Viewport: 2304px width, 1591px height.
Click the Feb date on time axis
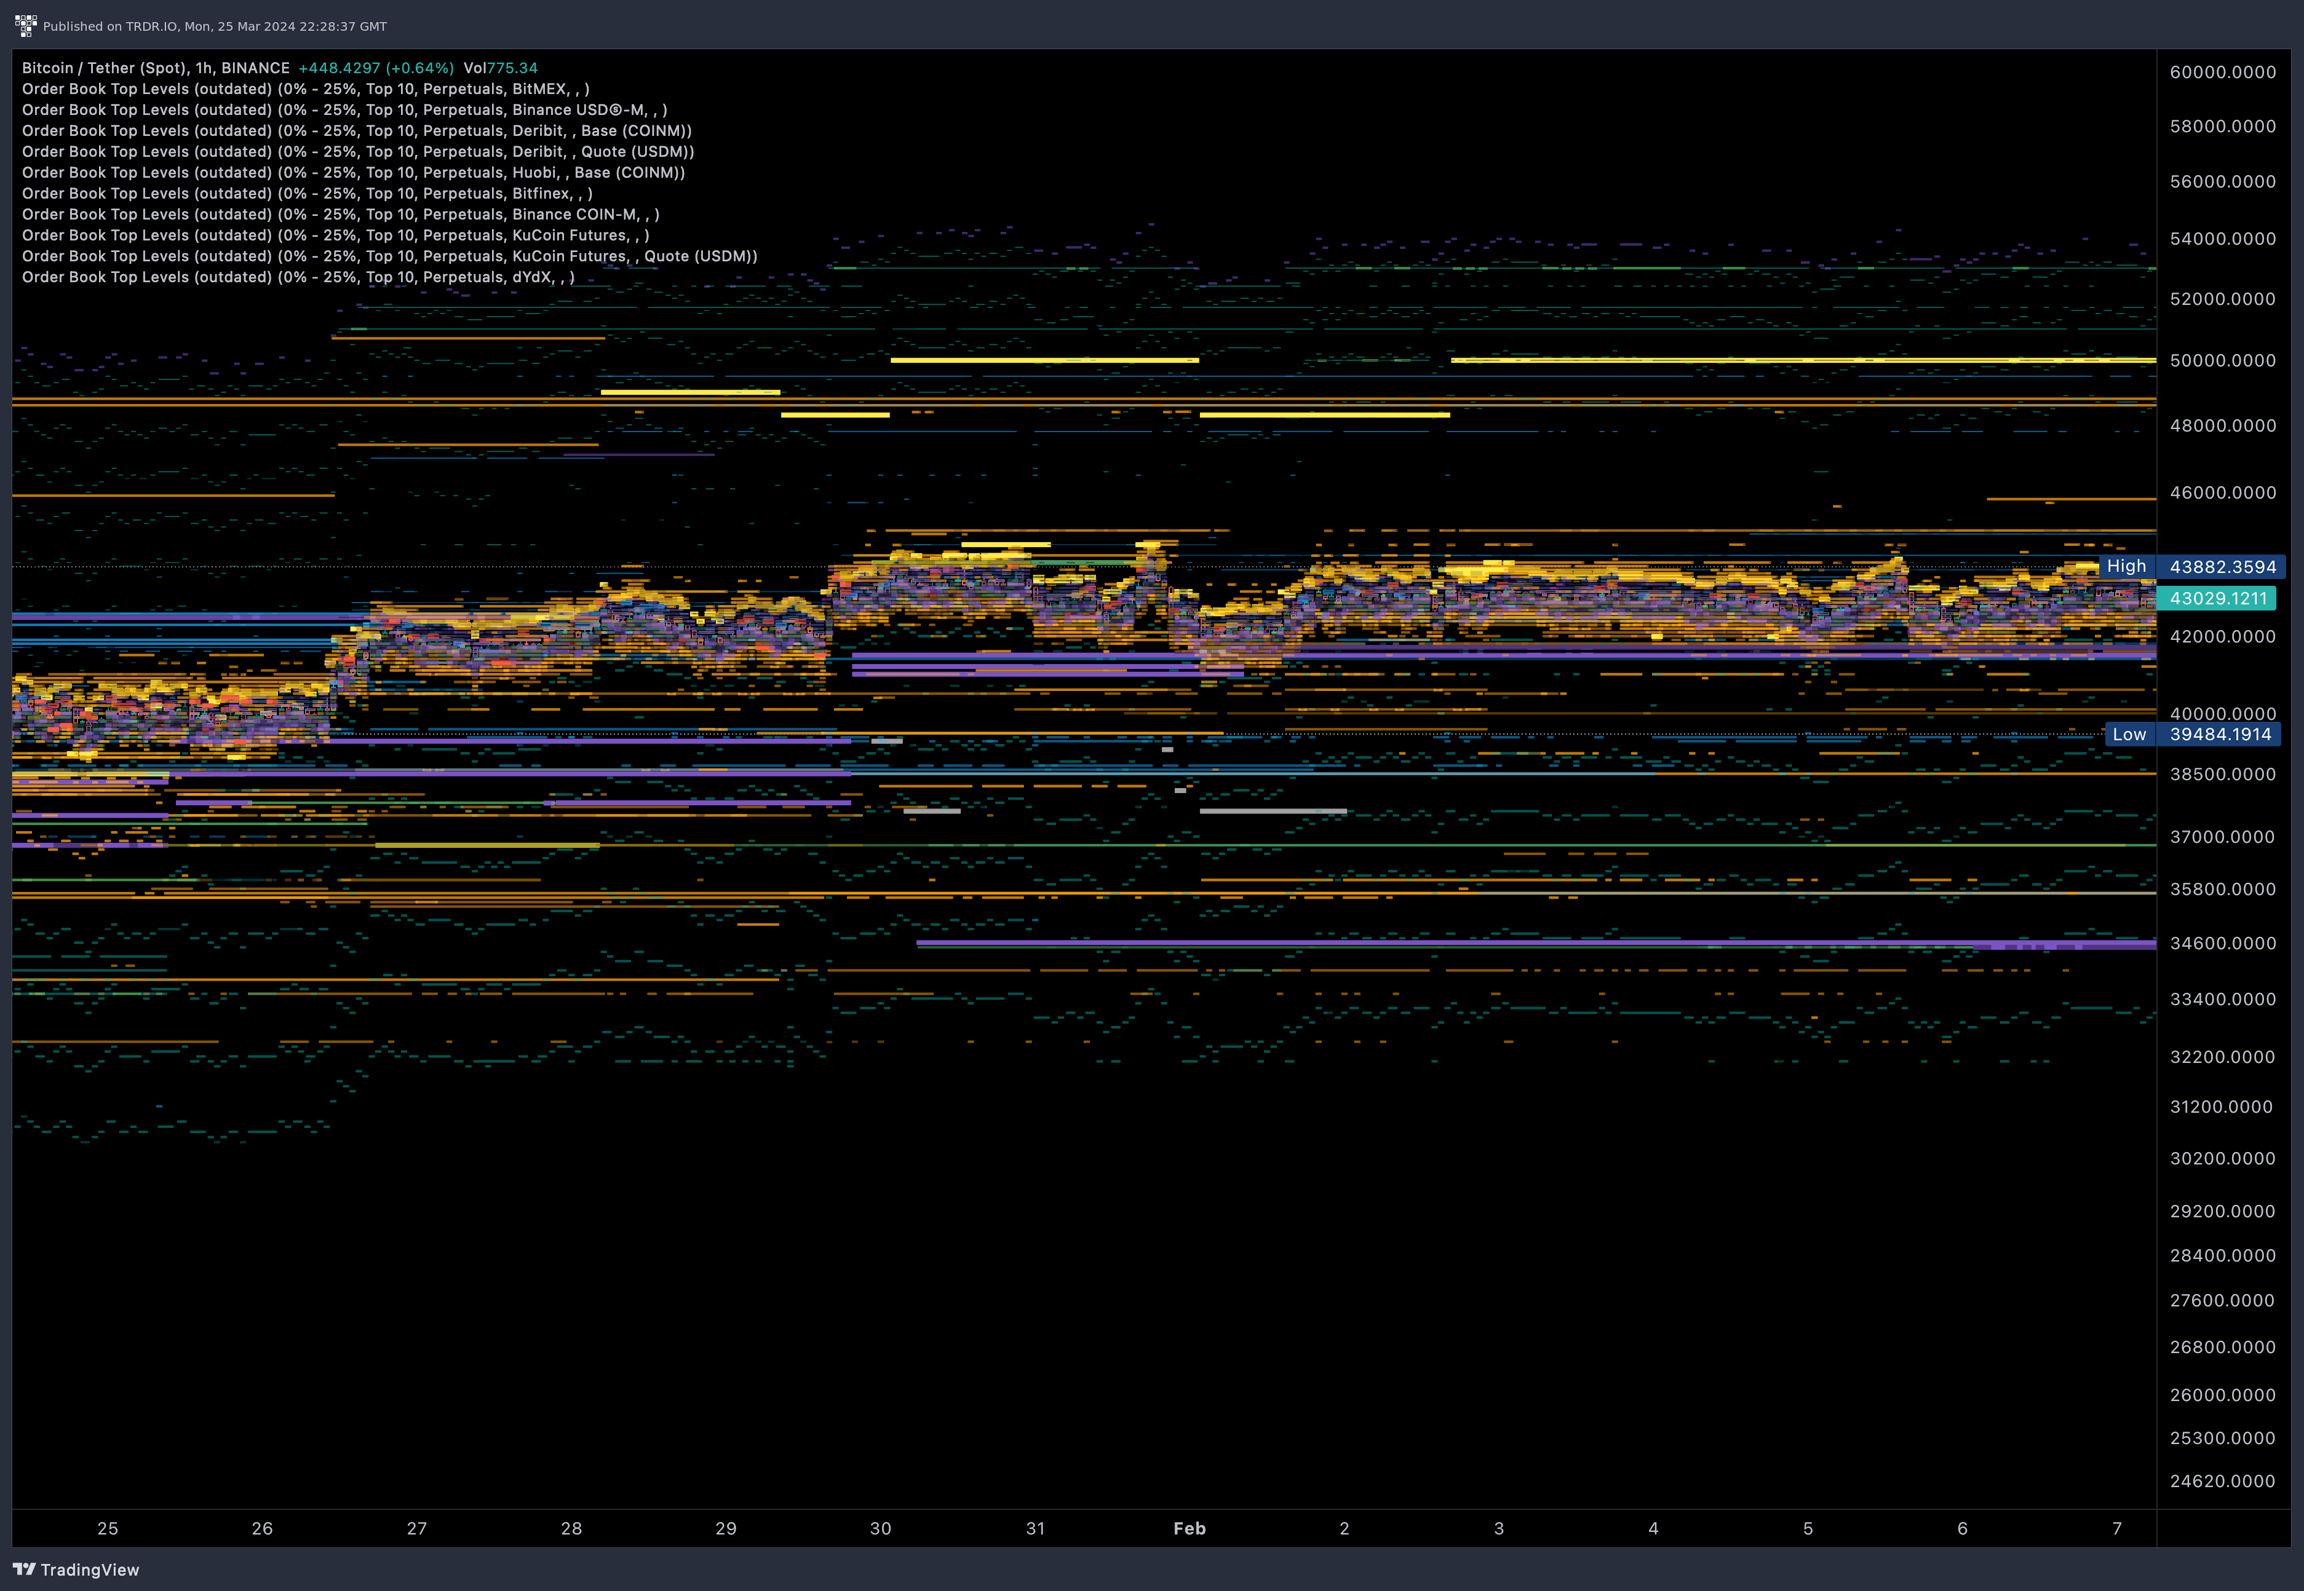(x=1189, y=1528)
